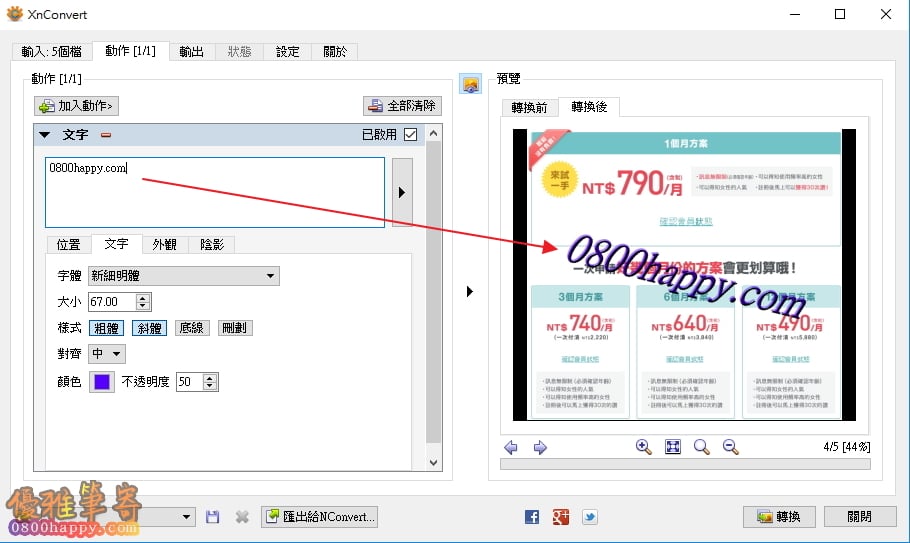Go to next preview image
This screenshot has height=543, width=910.
[x=540, y=447]
